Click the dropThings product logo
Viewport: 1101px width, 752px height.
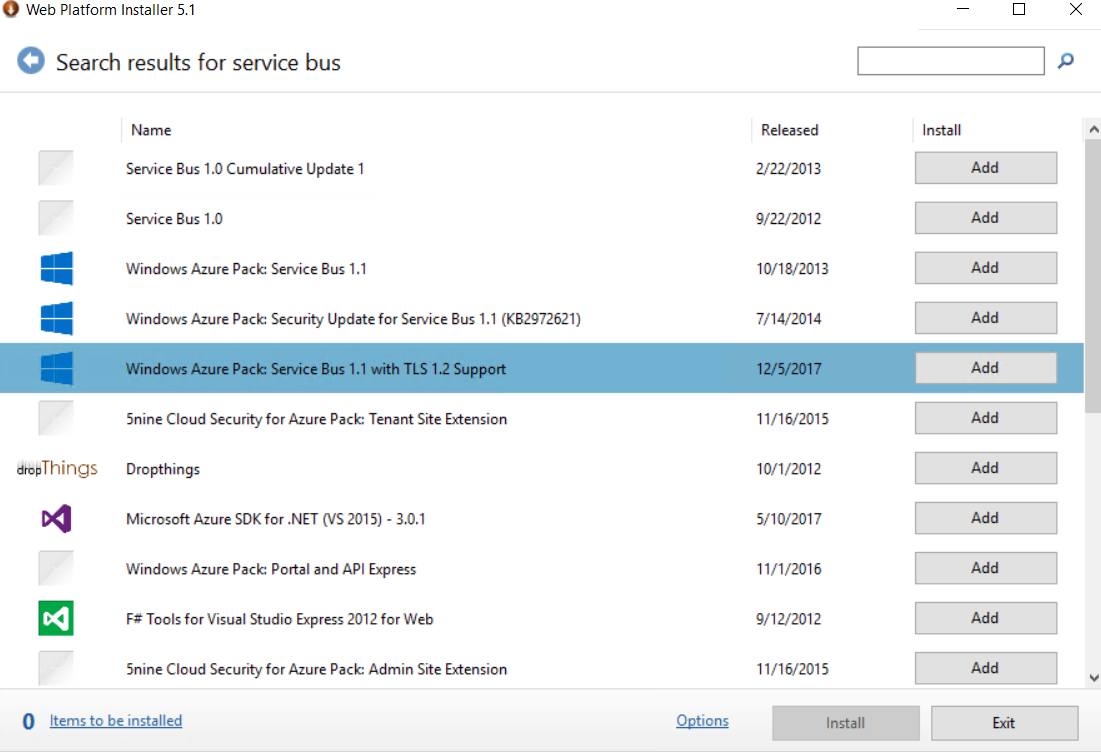click(x=56, y=468)
